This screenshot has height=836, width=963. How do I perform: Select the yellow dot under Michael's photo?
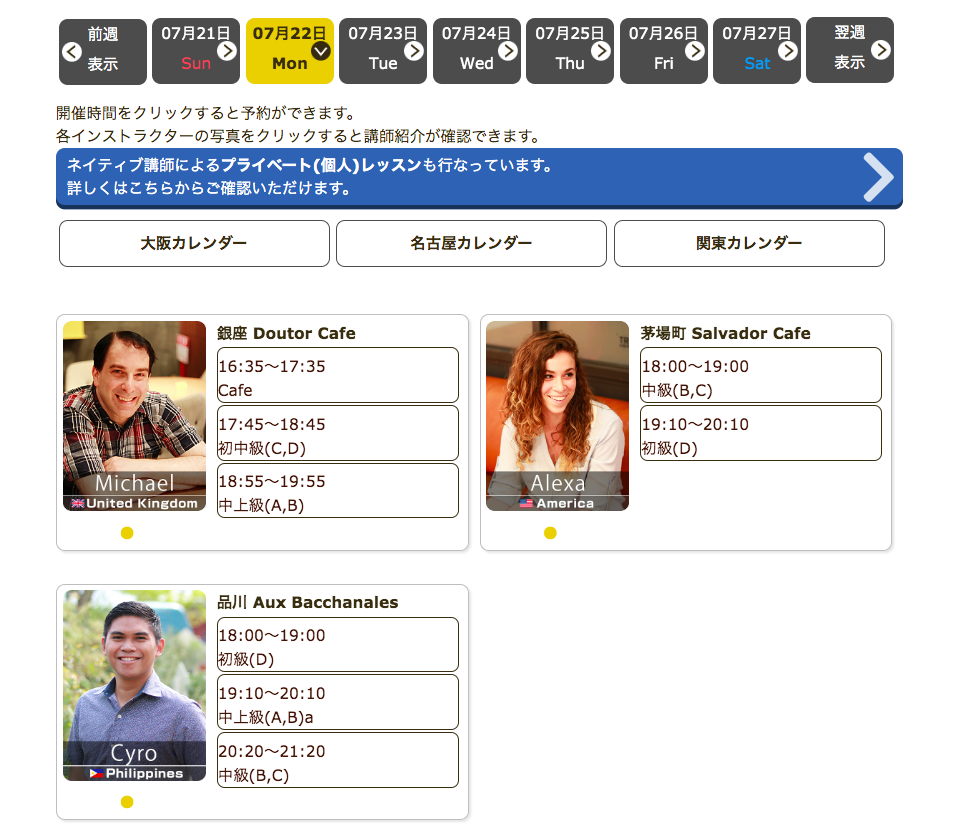click(x=127, y=533)
